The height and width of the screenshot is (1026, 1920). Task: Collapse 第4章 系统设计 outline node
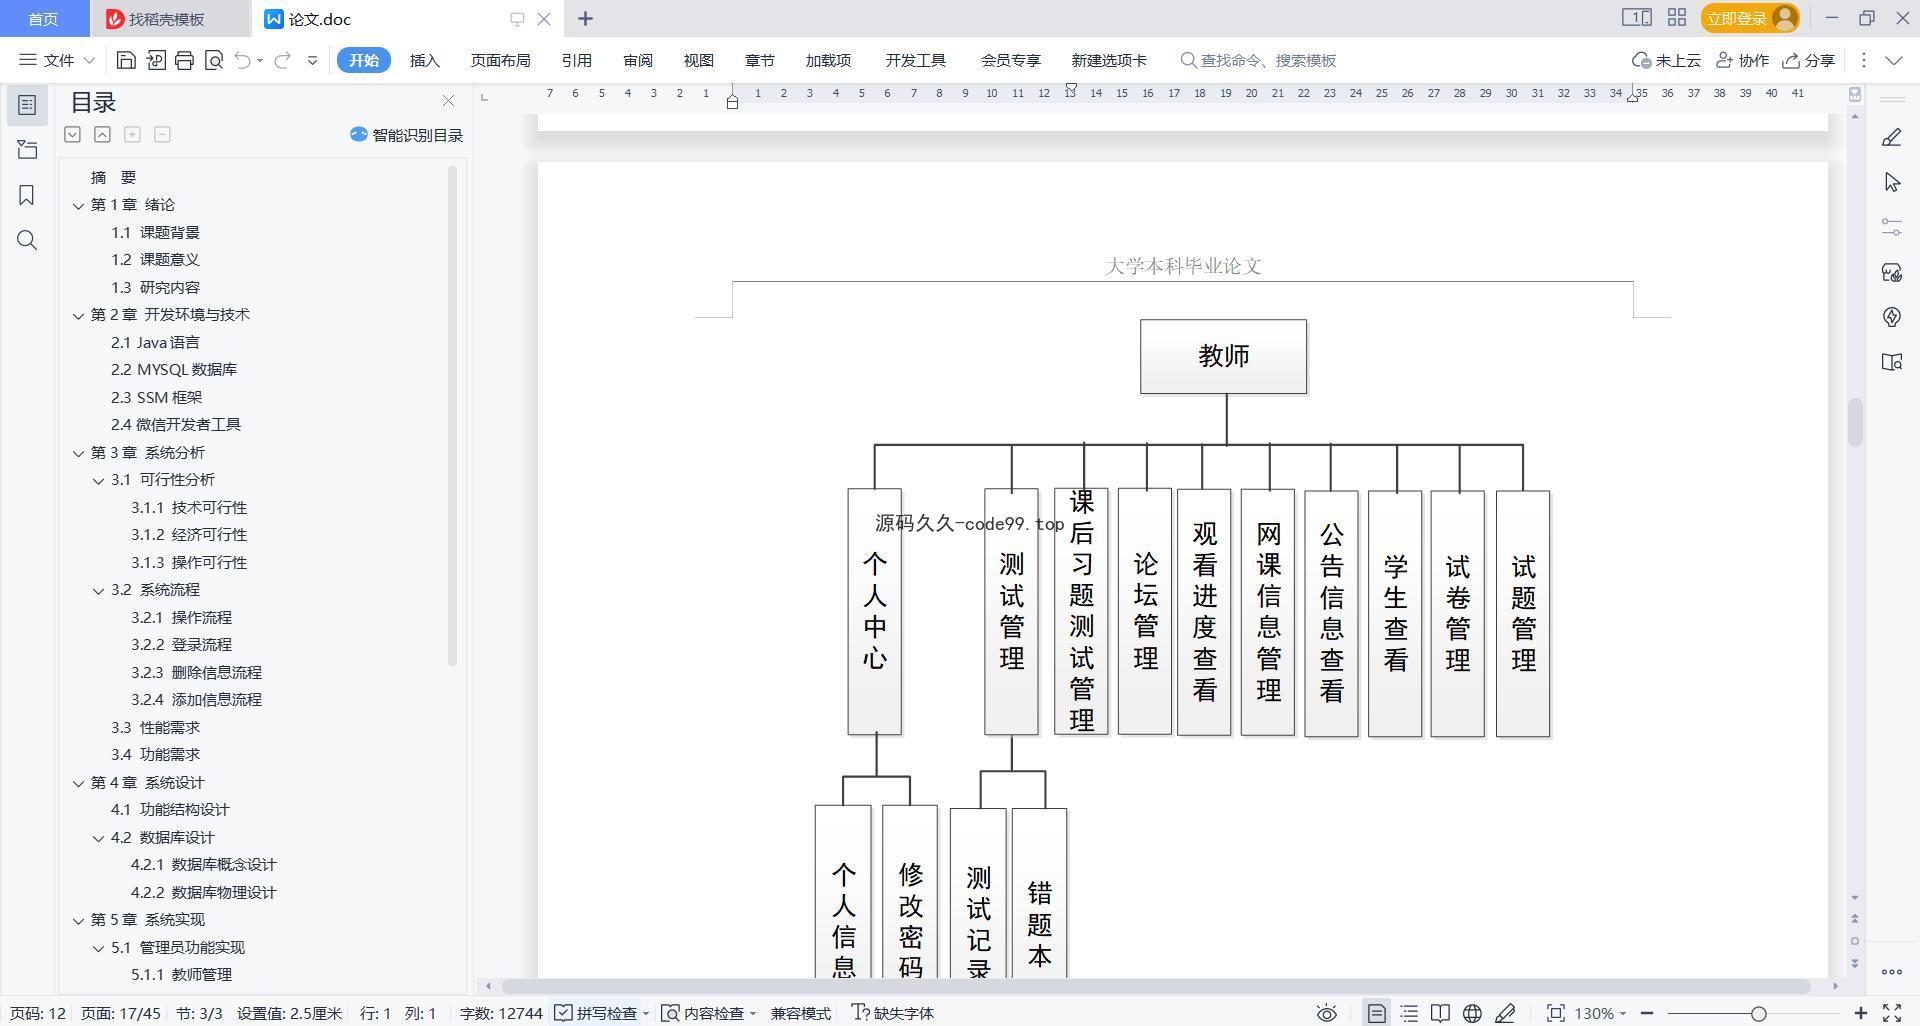78,783
